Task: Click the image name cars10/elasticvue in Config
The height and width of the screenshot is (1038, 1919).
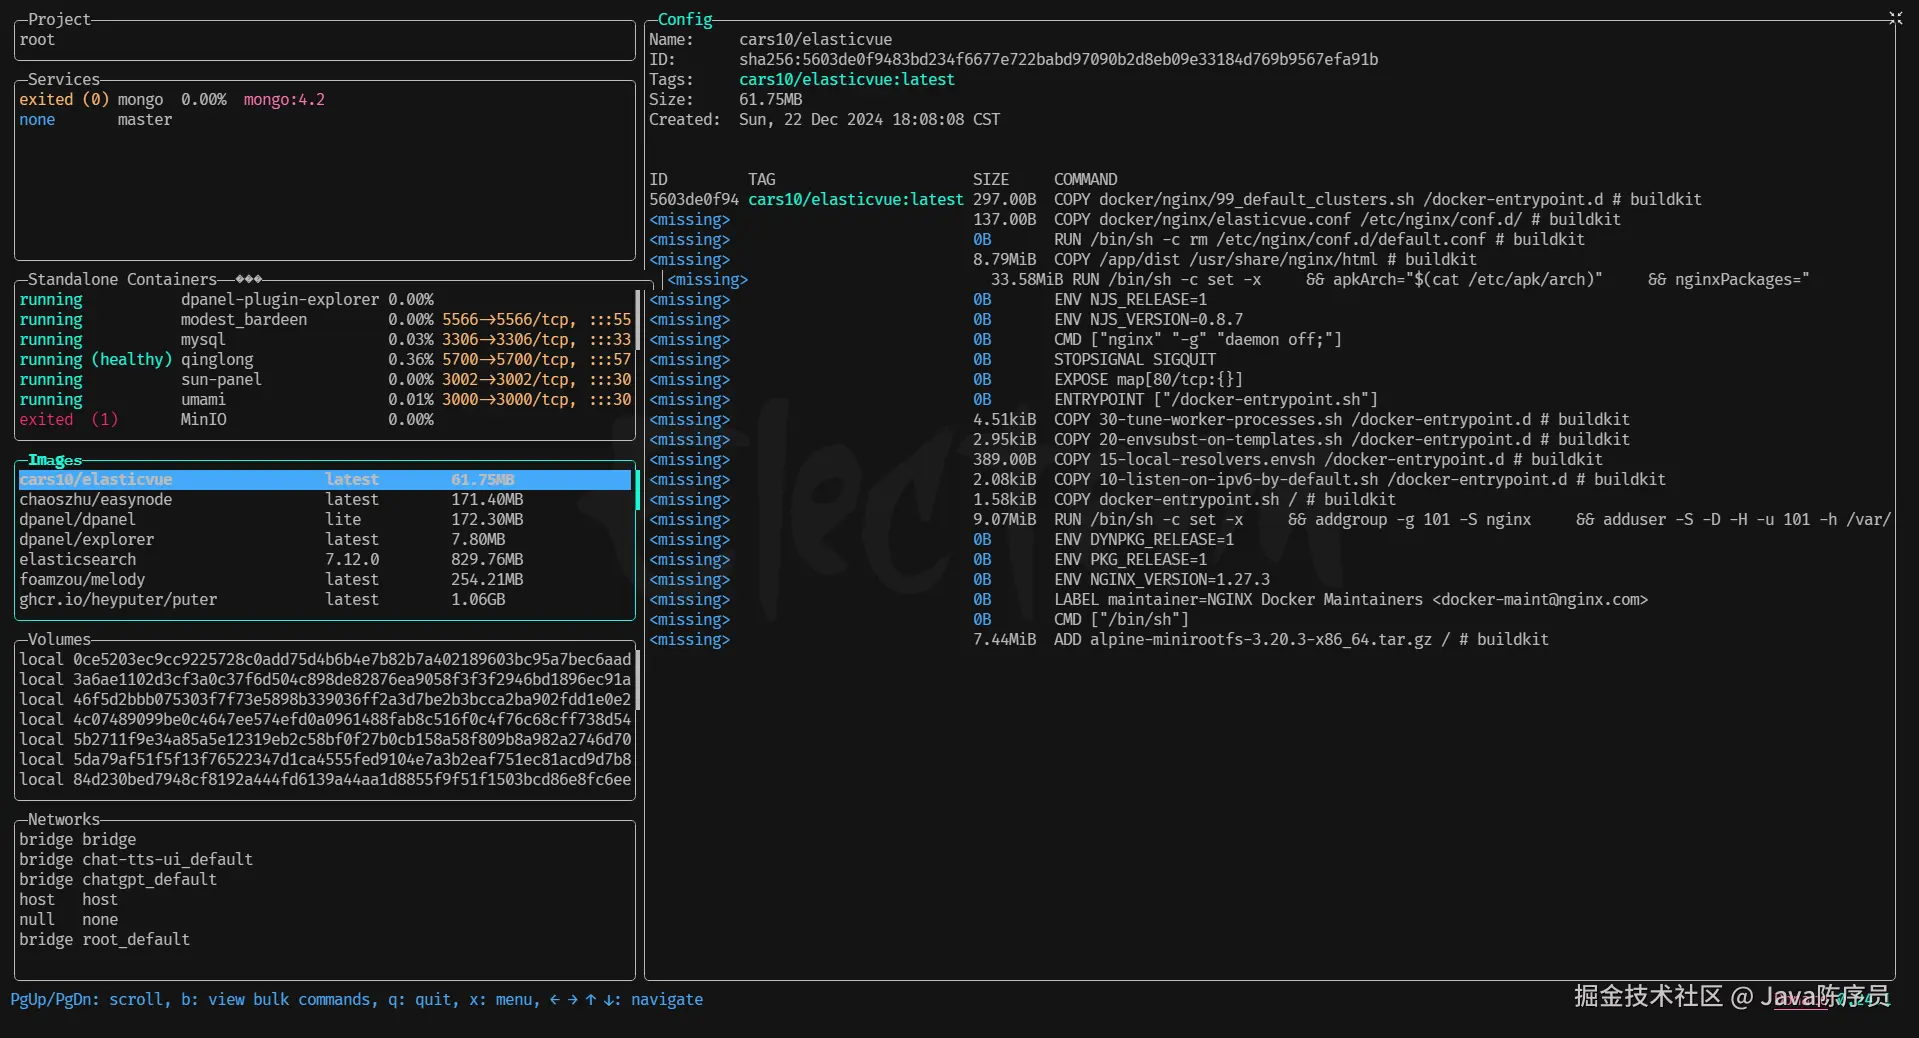Action: pyautogui.click(x=815, y=39)
